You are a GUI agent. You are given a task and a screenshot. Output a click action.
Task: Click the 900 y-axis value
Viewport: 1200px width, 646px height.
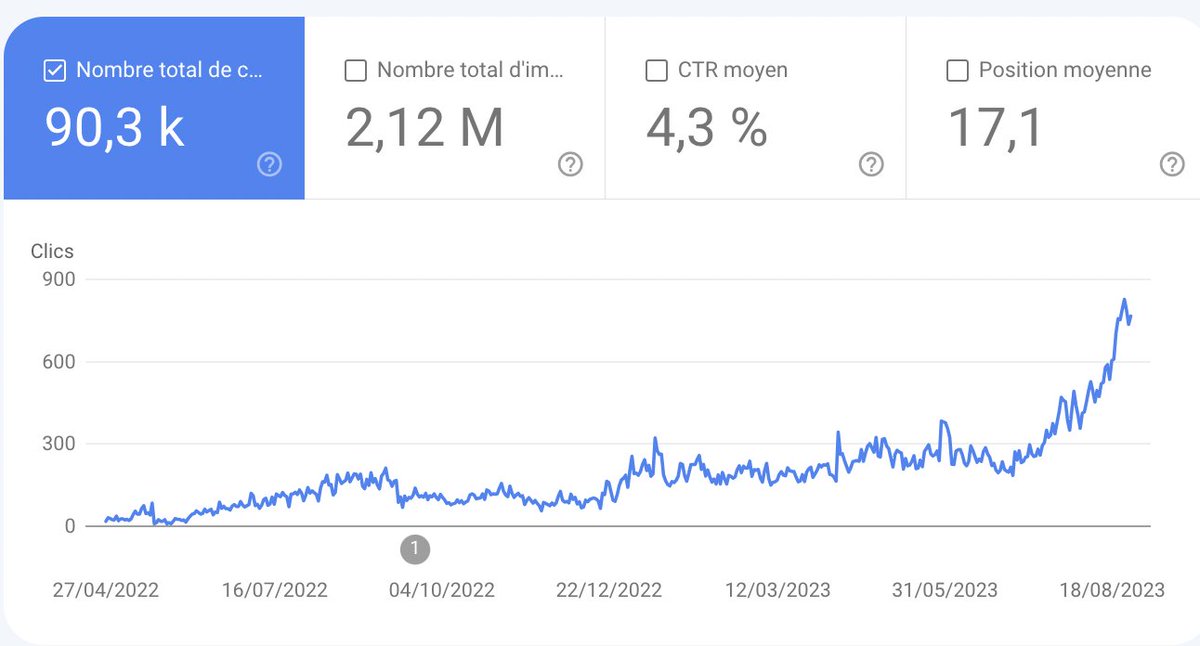(58, 279)
